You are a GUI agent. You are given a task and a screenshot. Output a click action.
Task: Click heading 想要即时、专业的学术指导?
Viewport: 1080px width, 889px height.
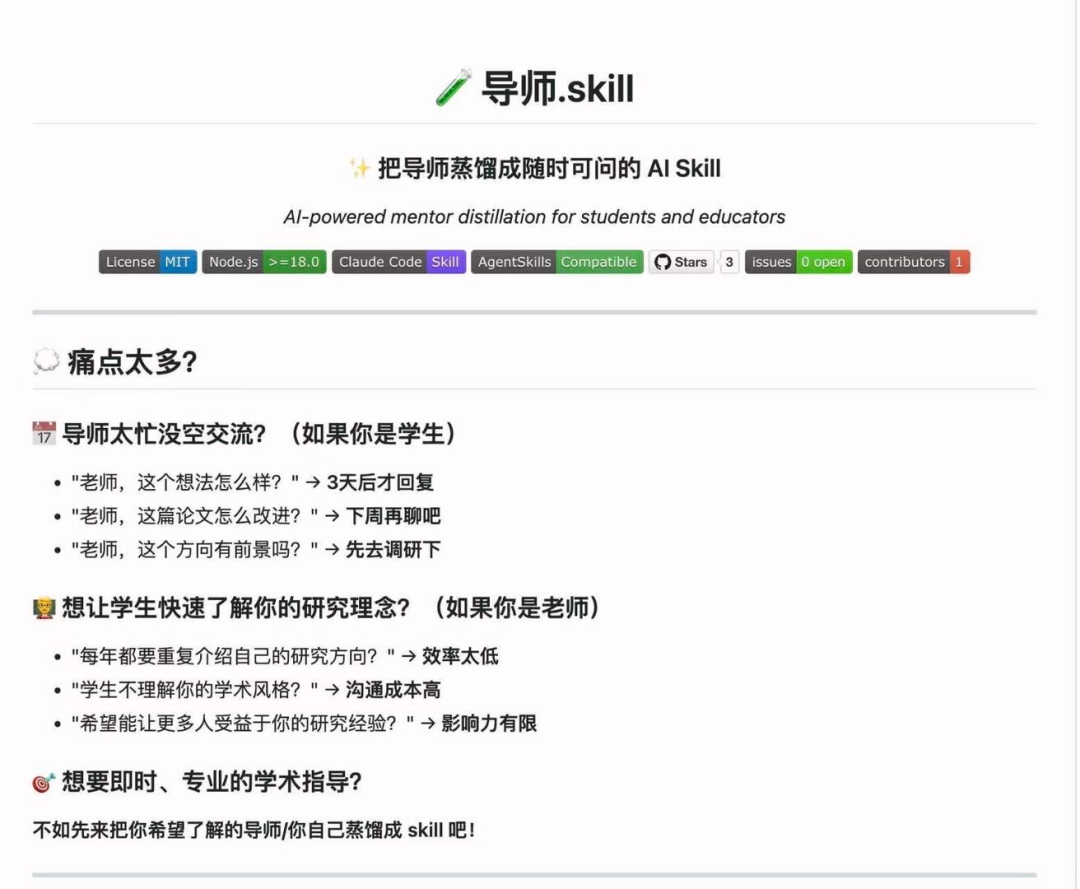[212, 782]
